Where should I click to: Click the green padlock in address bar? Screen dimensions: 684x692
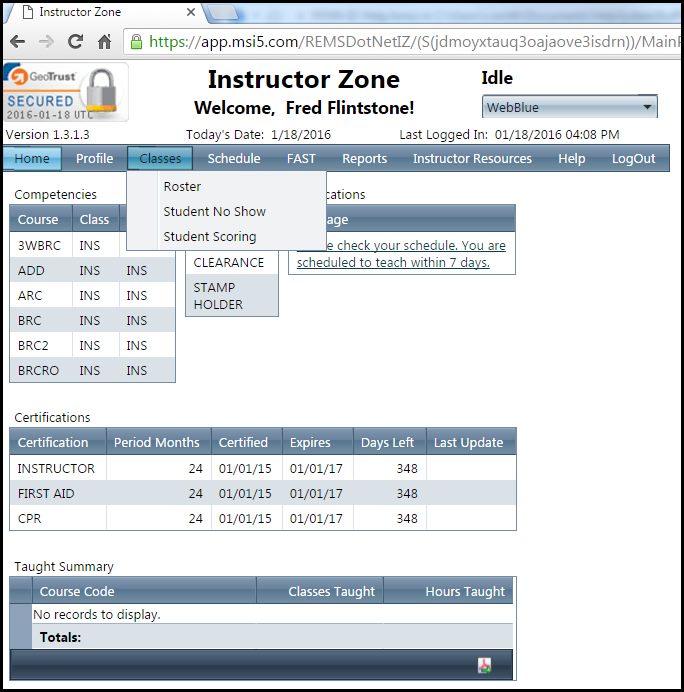(x=136, y=42)
